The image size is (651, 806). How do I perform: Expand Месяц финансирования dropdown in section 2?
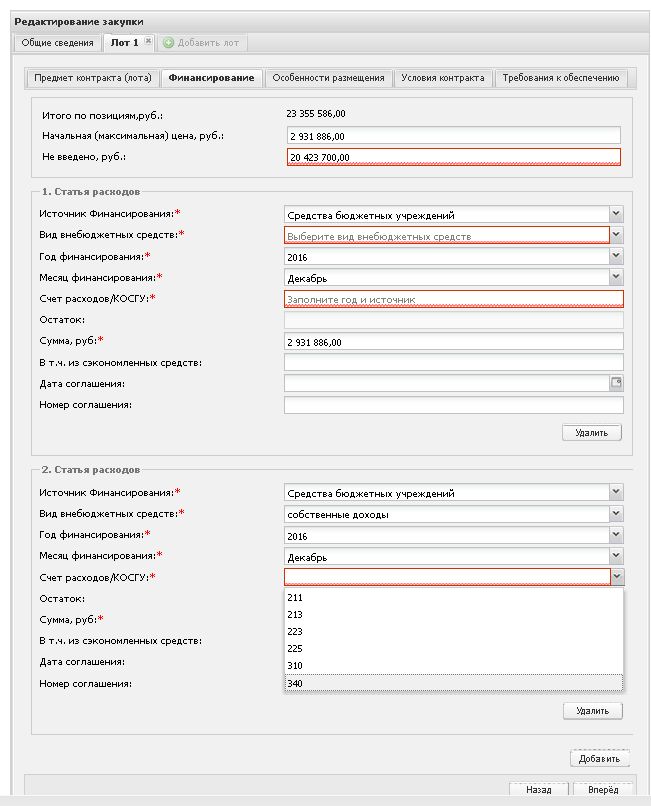click(x=616, y=556)
